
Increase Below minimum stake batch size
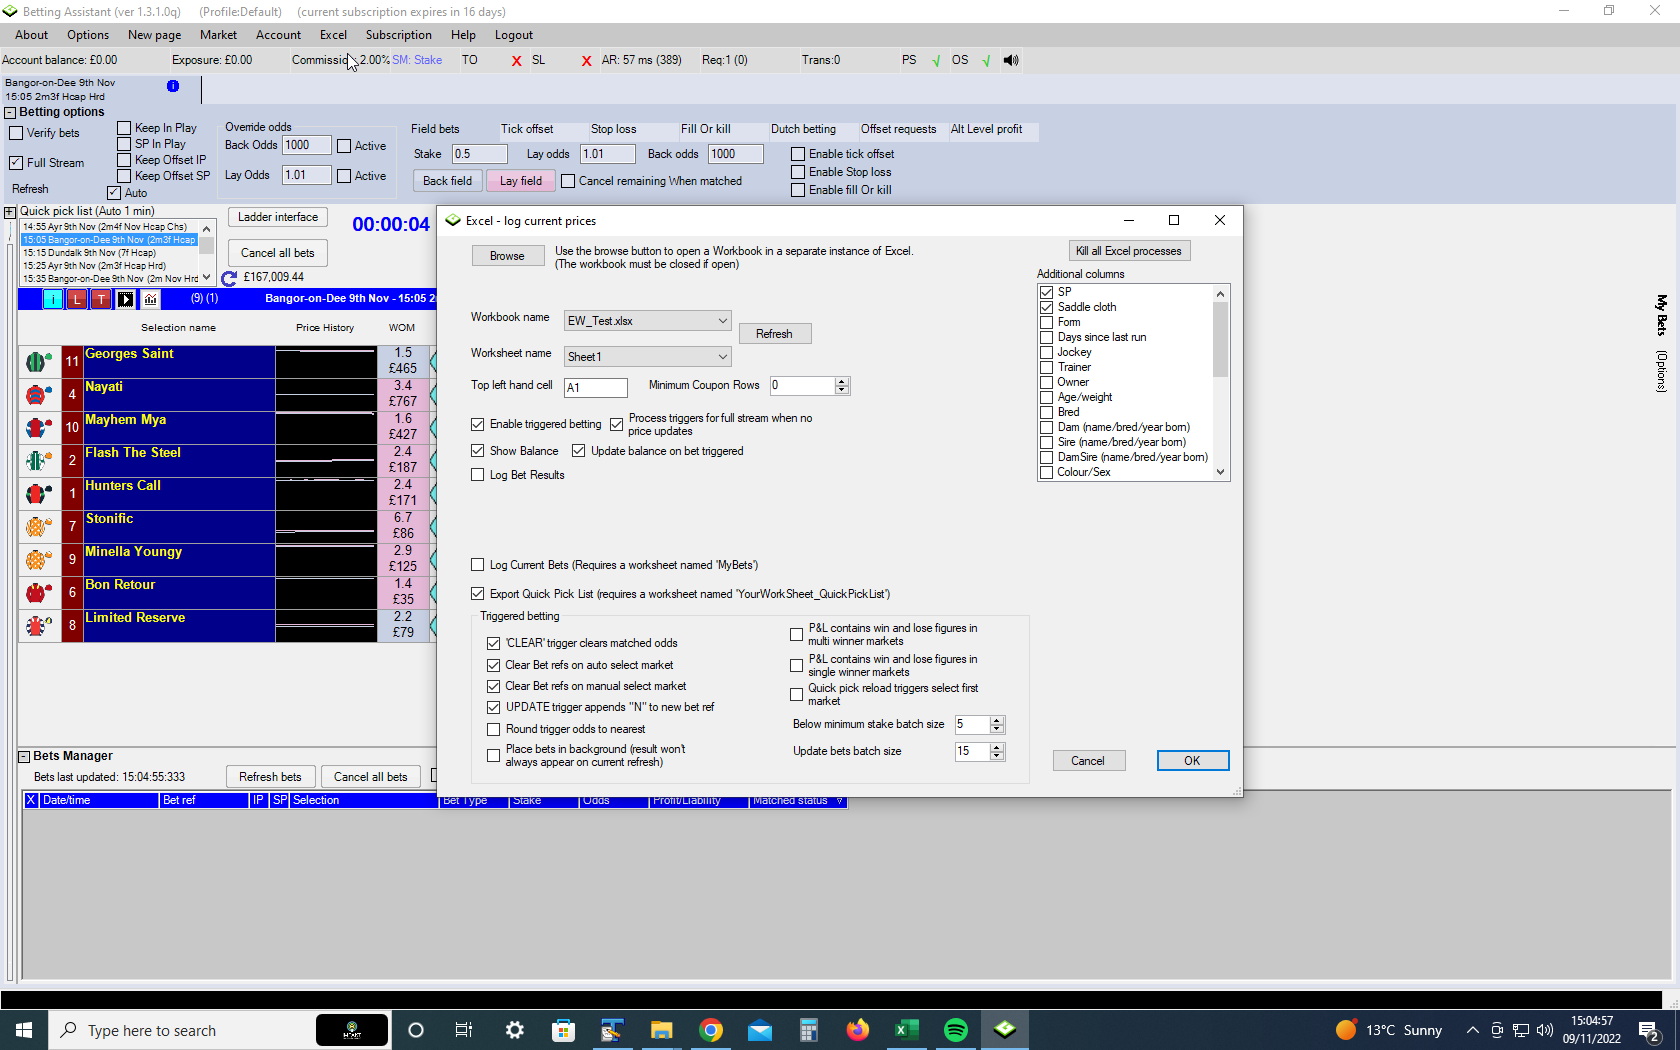pyautogui.click(x=997, y=720)
